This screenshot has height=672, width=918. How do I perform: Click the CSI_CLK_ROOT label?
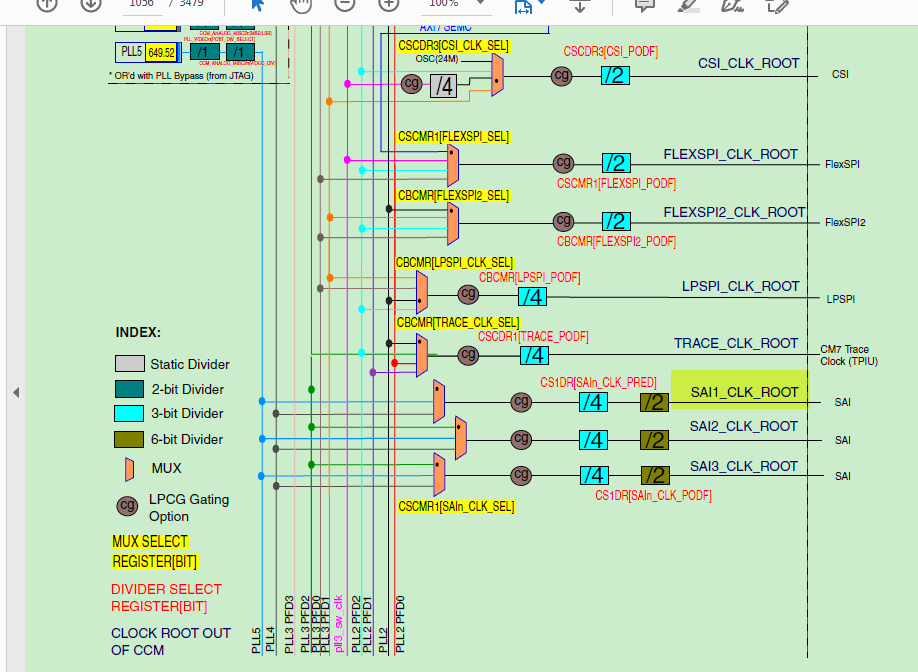click(x=748, y=63)
